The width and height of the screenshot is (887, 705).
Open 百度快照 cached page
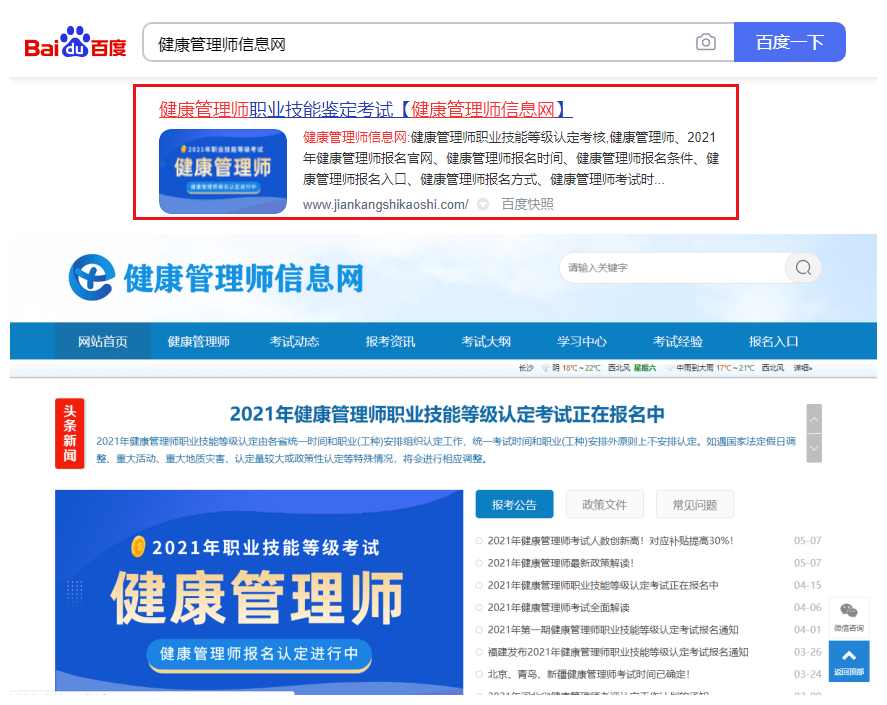point(527,204)
